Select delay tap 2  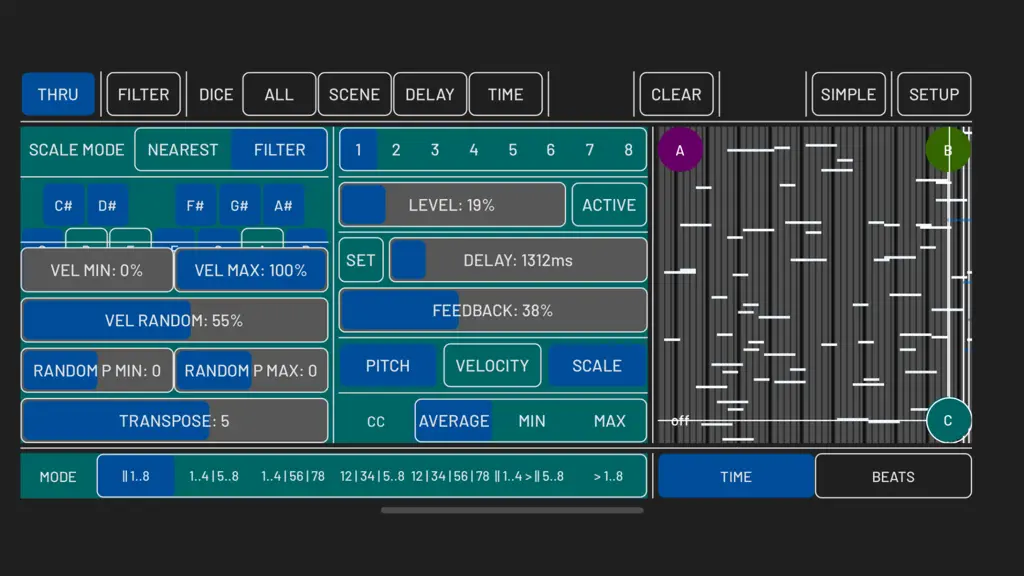coord(396,150)
